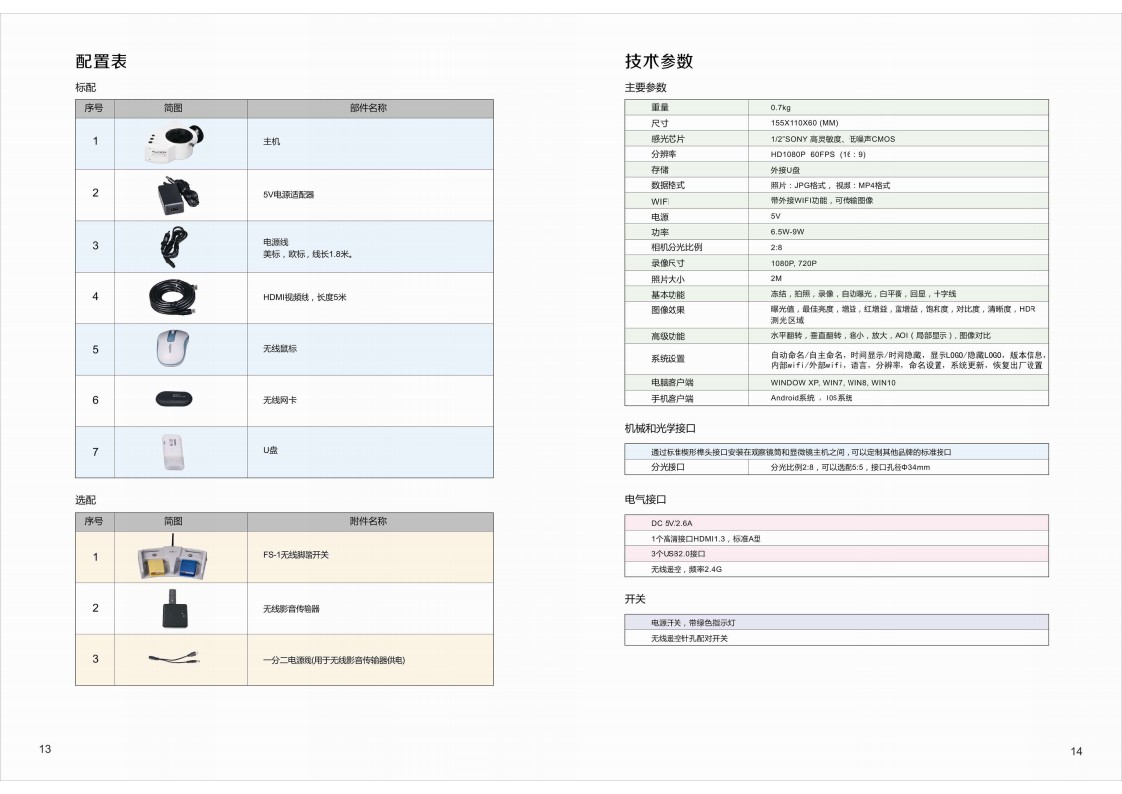The height and width of the screenshot is (794, 1122).
Task: Click the white U盘 flash drive image
Action: [171, 451]
